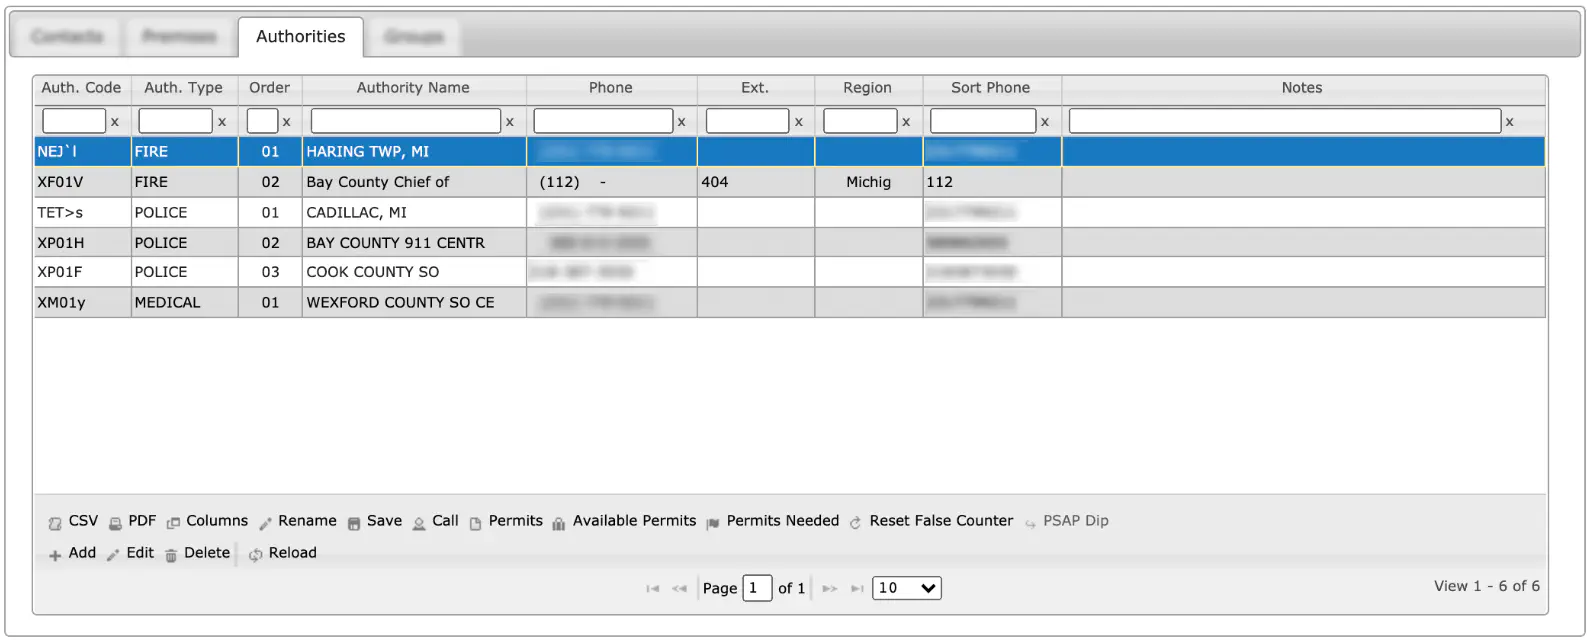Click the CSV export icon
This screenshot has width=1592, height=642.
point(55,523)
